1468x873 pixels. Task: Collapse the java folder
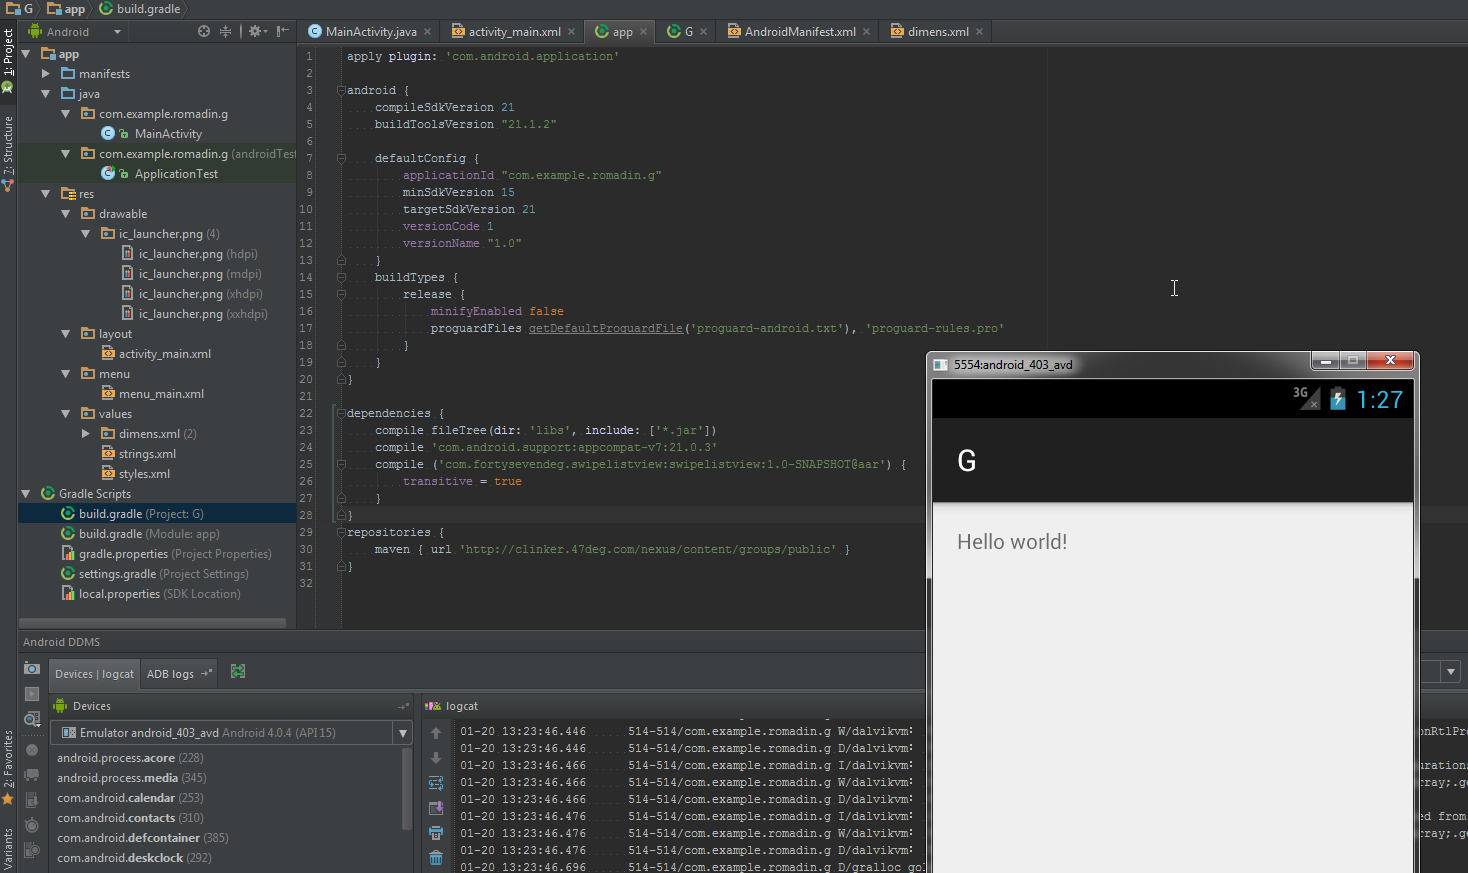click(x=46, y=94)
